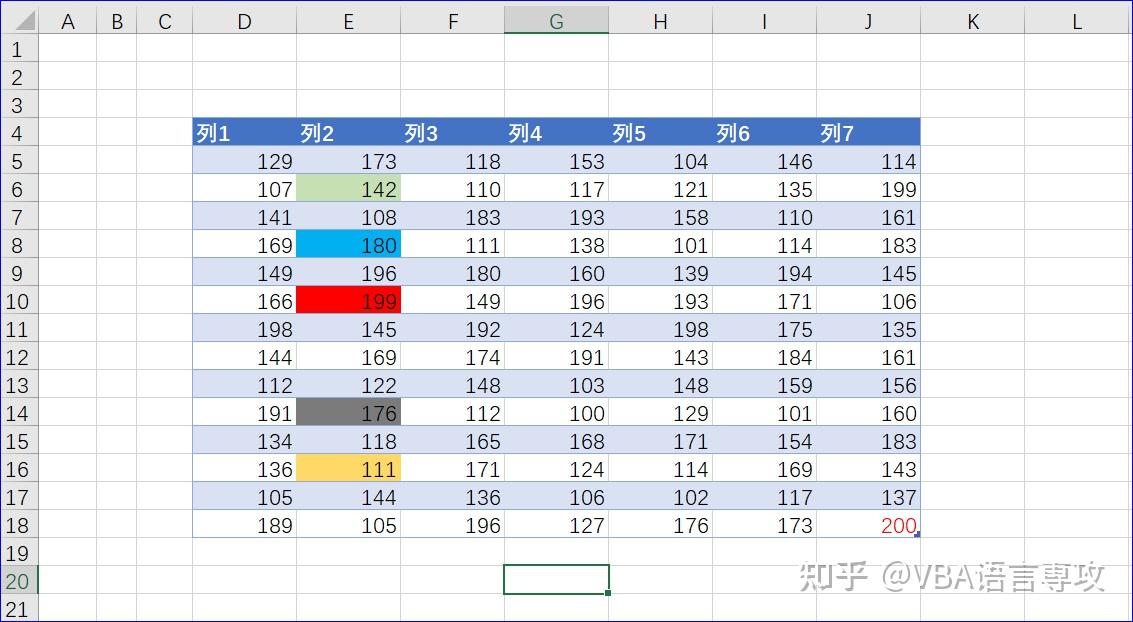This screenshot has width=1133, height=622.
Task: Select cell G14 containing 100
Action: 556,413
